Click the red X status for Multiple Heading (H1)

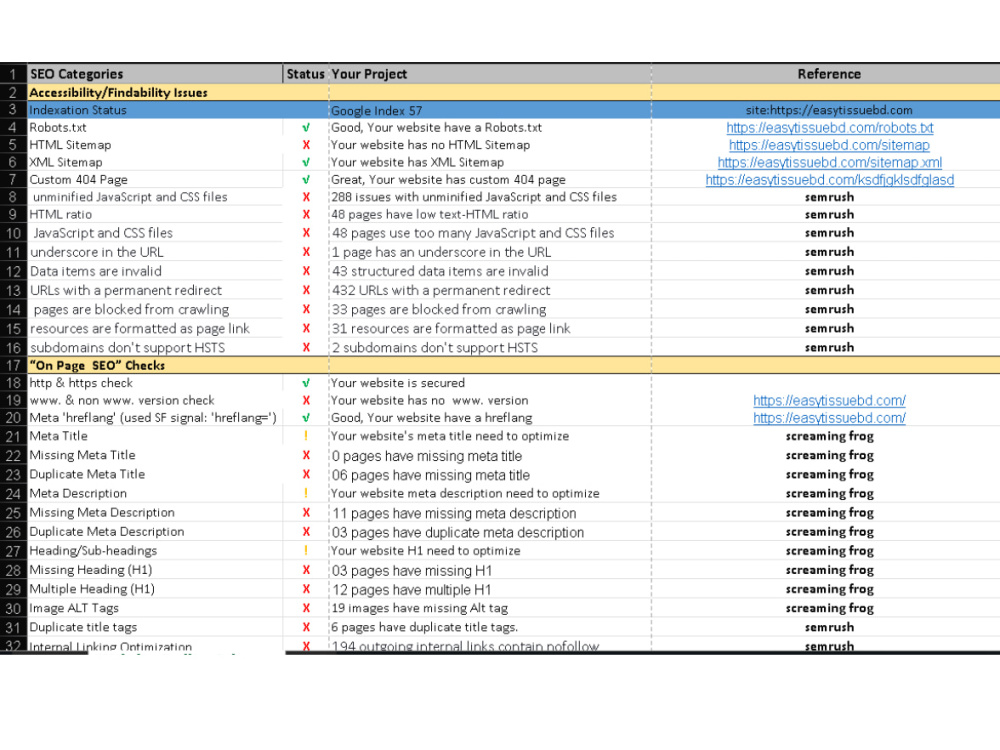pyautogui.click(x=306, y=589)
